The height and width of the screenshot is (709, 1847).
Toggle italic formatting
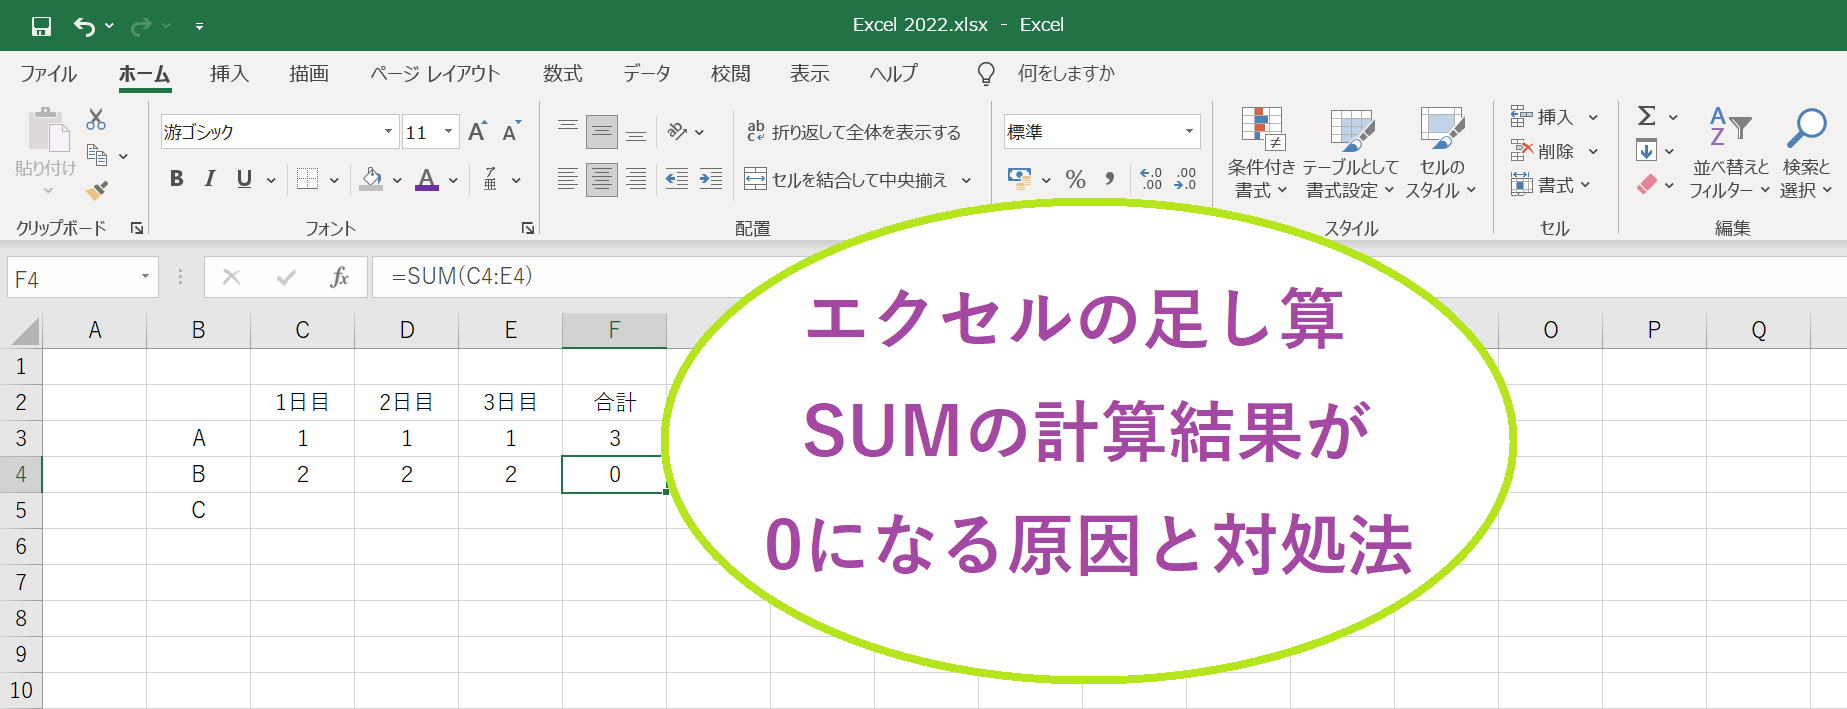(x=210, y=179)
